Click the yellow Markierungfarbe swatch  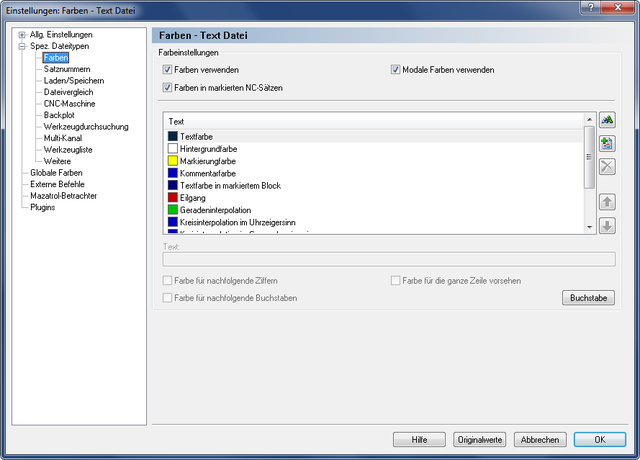click(173, 161)
